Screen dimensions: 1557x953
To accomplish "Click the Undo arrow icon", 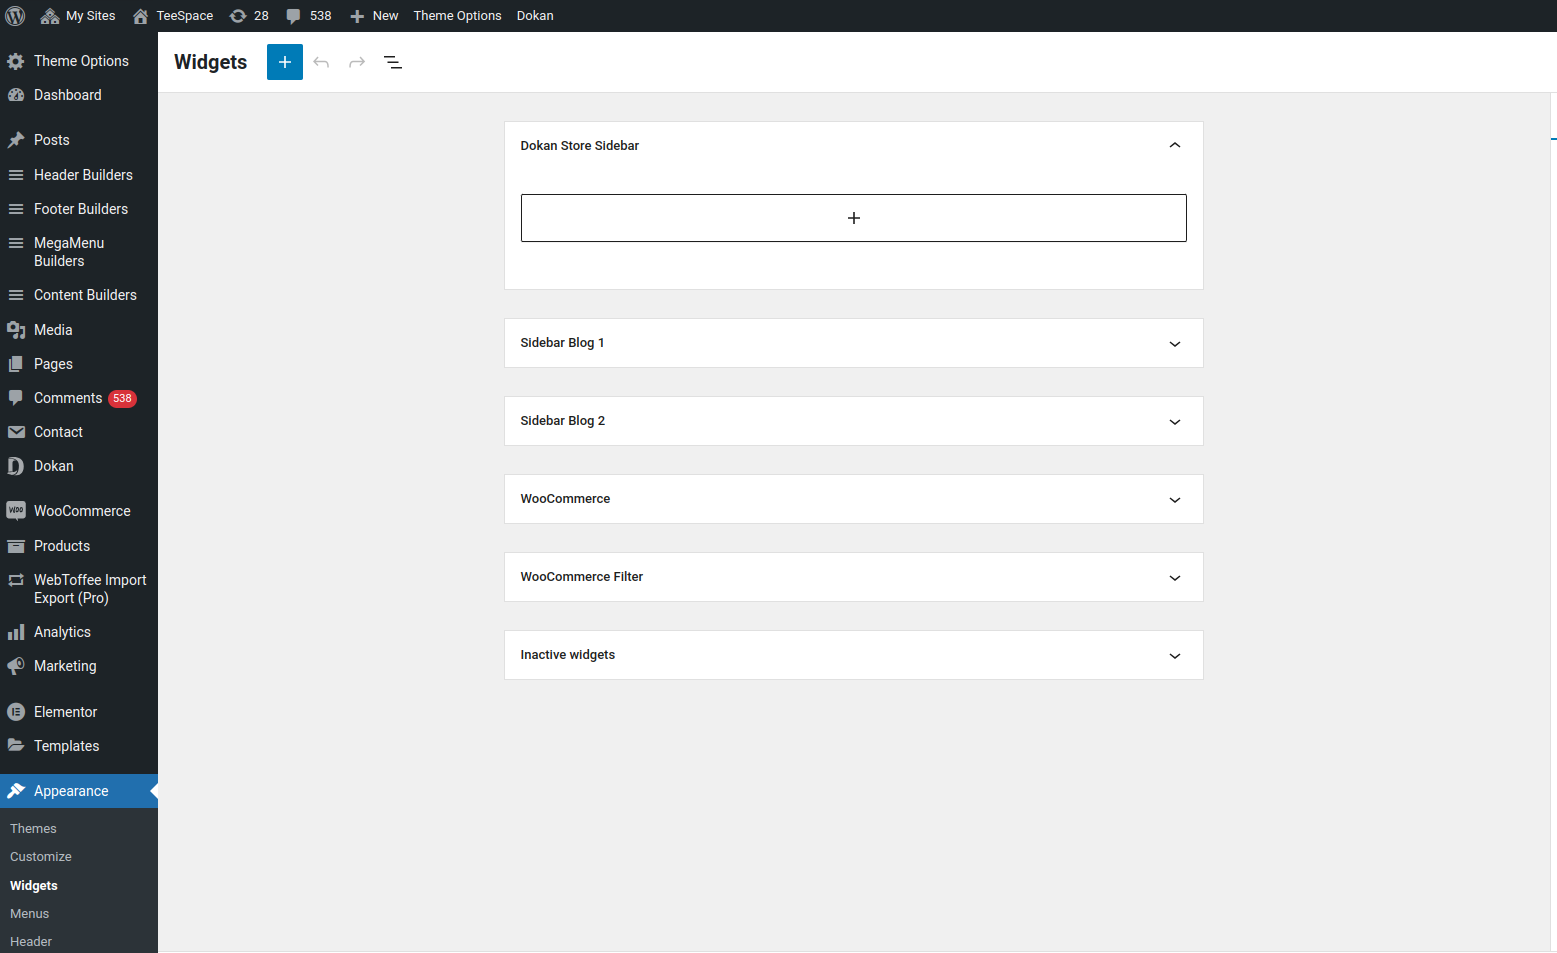I will [x=321, y=62].
